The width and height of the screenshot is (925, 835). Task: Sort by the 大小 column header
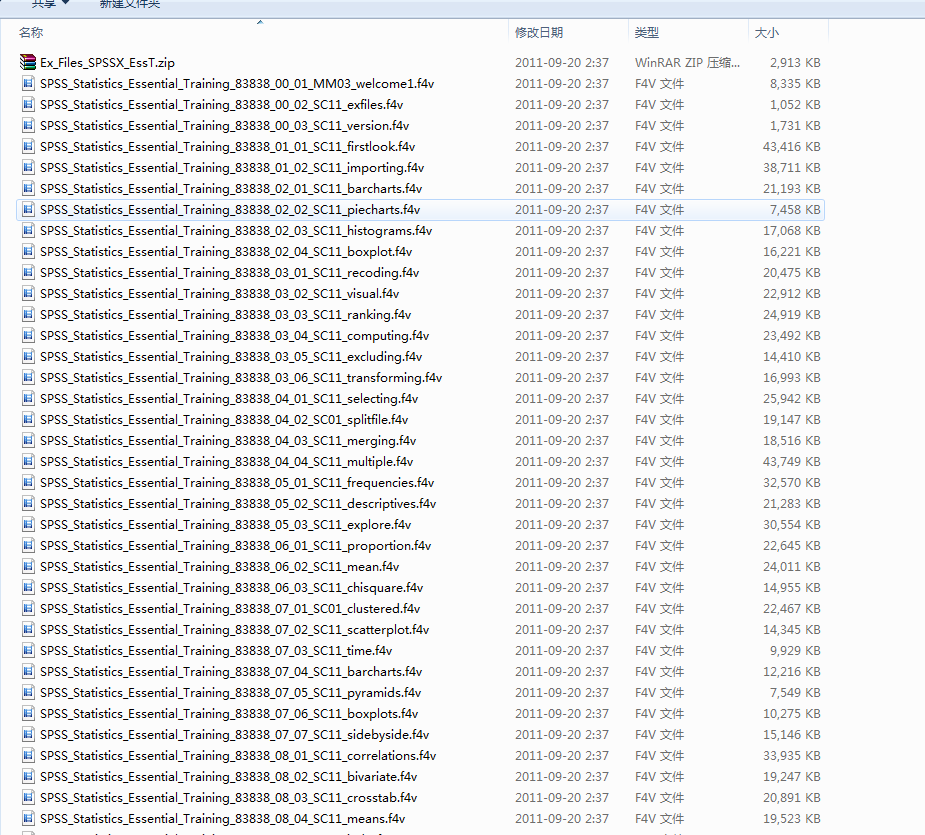tap(767, 32)
